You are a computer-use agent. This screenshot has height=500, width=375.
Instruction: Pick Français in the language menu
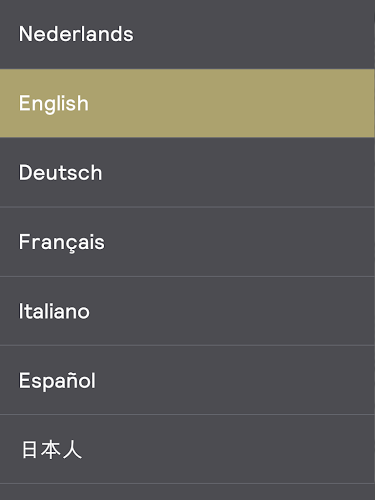187,242
